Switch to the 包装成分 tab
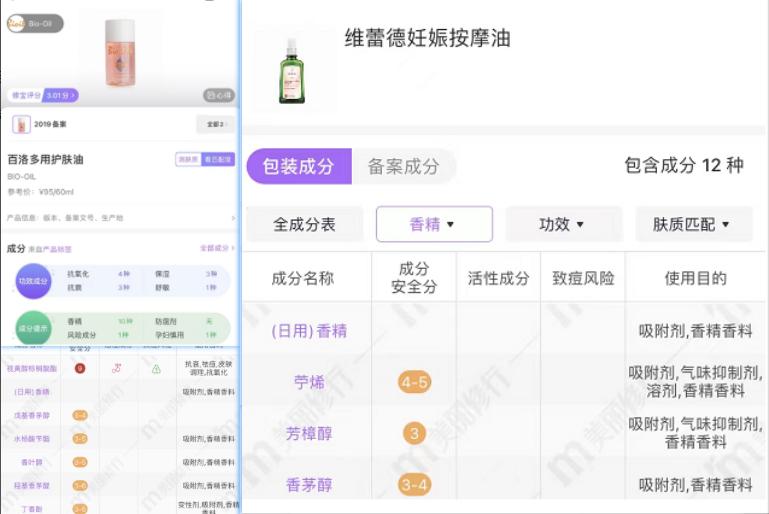This screenshot has height=514, width=769. (x=299, y=166)
